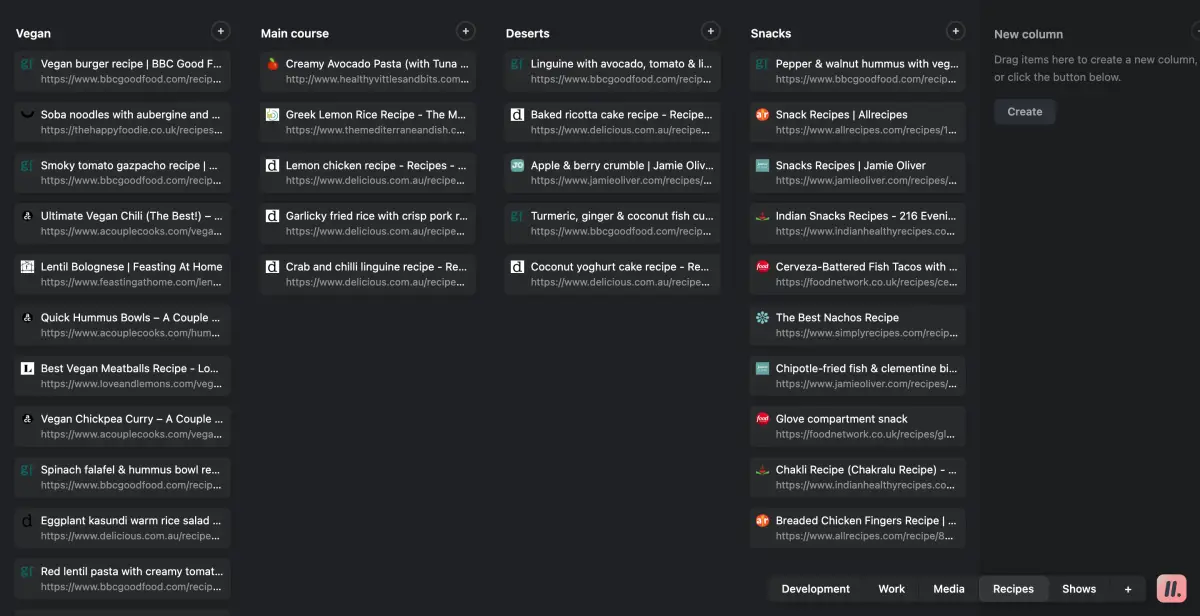Click the pink app logo icon
The height and width of the screenshot is (616, 1200).
tap(1170, 589)
